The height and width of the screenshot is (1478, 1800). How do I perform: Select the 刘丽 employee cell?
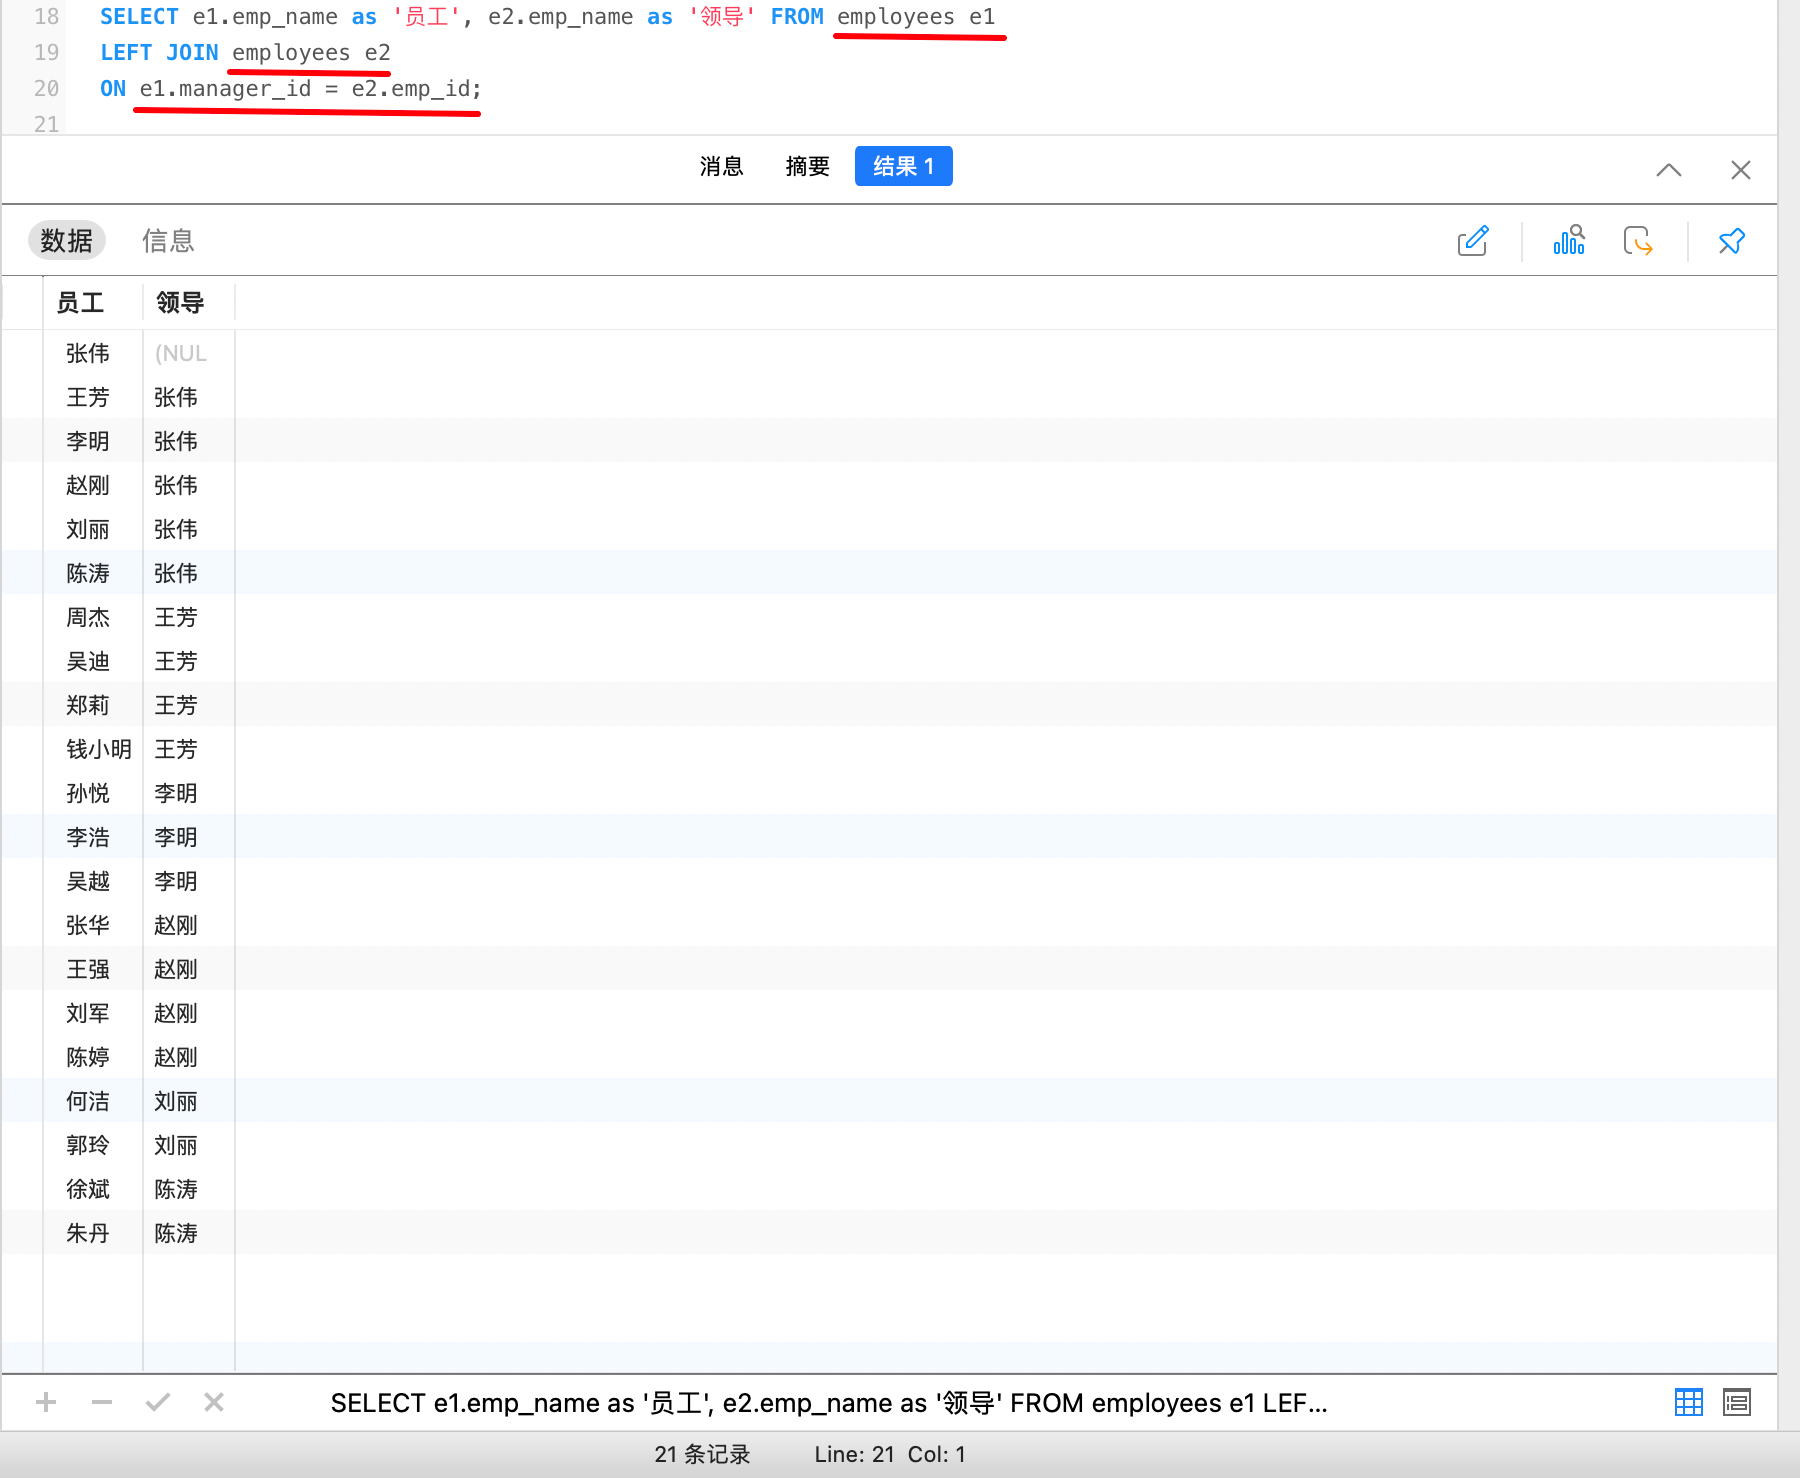click(92, 529)
